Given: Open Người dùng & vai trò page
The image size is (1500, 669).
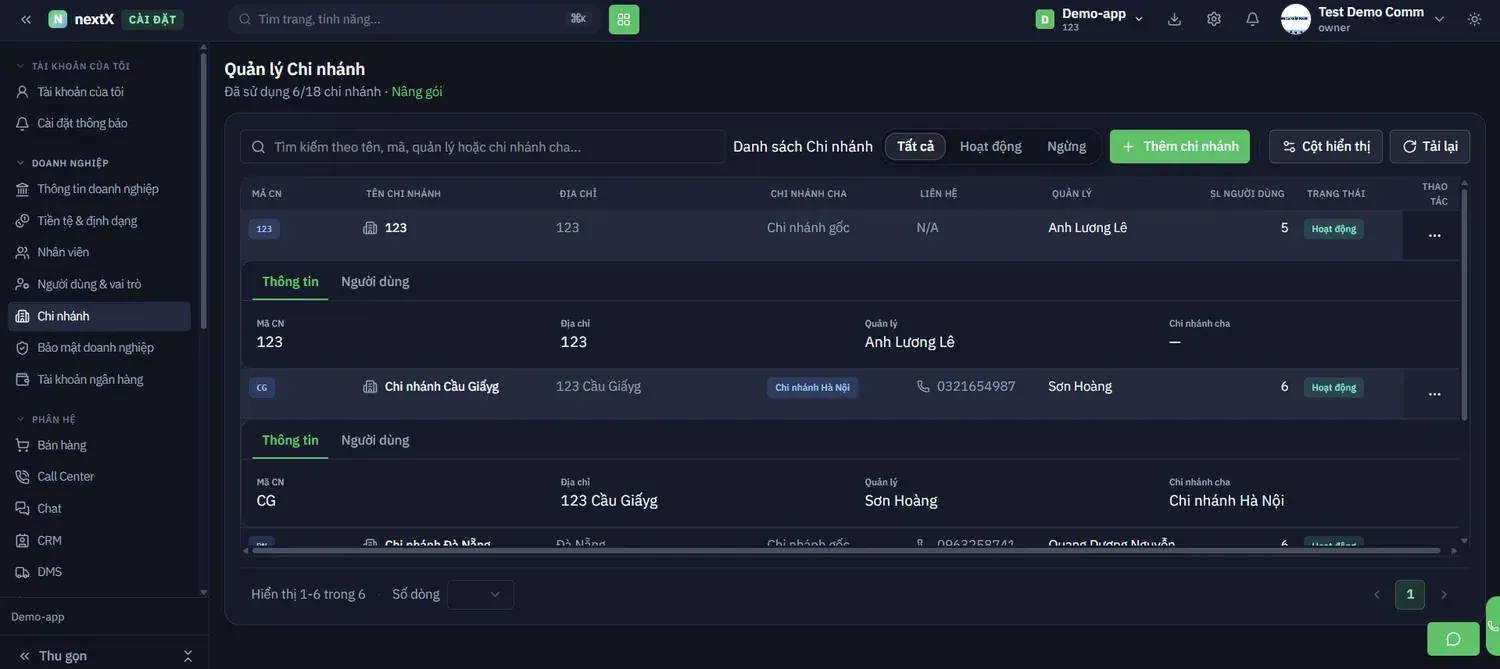Looking at the screenshot, I should tap(99, 284).
